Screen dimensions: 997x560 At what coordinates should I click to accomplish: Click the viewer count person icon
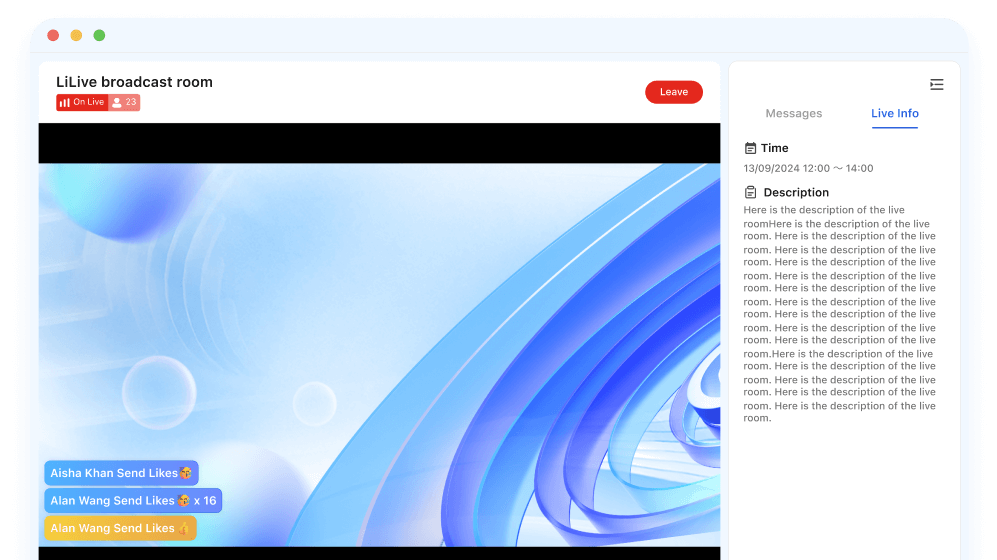(x=117, y=102)
